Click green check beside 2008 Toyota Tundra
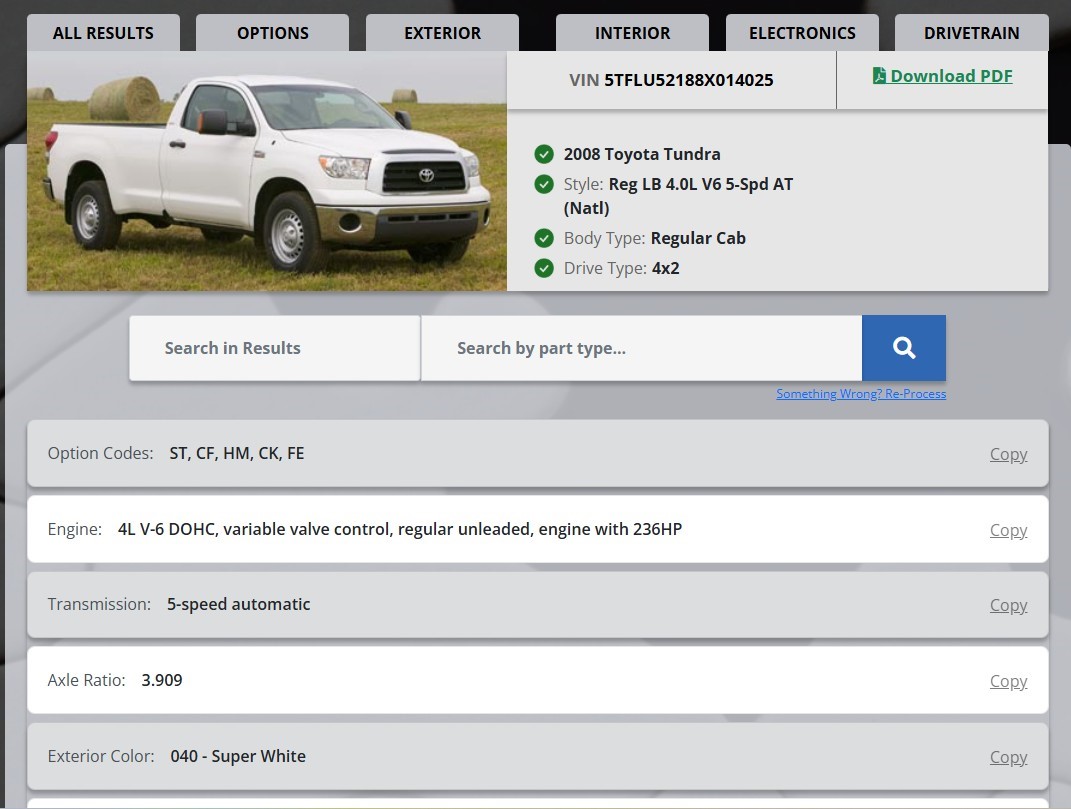 pos(544,154)
